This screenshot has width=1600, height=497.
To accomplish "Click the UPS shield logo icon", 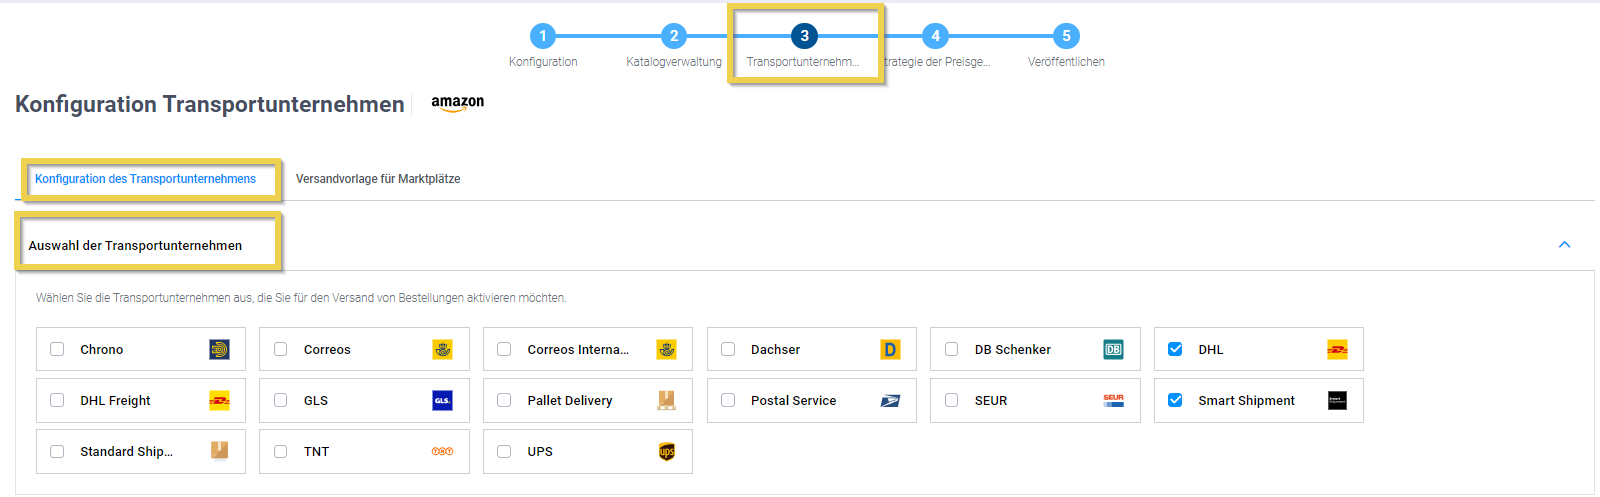I will pos(667,451).
